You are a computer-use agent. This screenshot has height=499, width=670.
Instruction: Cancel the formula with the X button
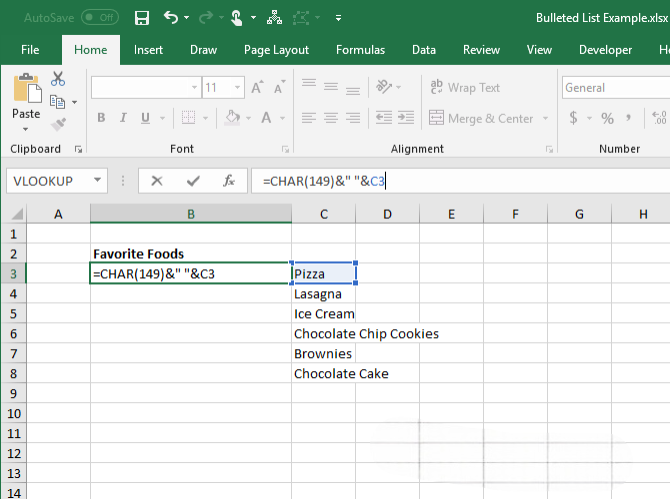157,181
